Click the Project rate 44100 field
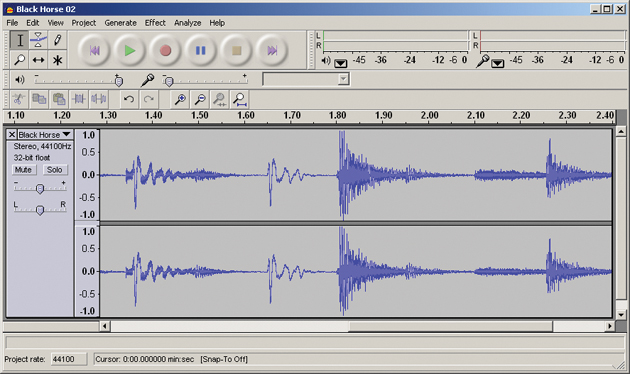The width and height of the screenshot is (630, 374). 69,359
